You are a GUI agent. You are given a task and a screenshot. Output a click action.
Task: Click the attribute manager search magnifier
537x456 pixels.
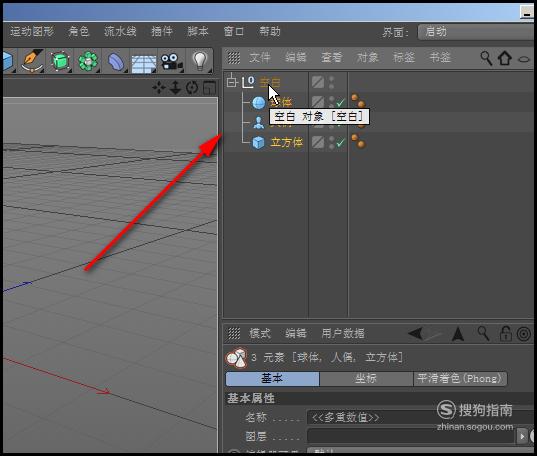tap(484, 333)
